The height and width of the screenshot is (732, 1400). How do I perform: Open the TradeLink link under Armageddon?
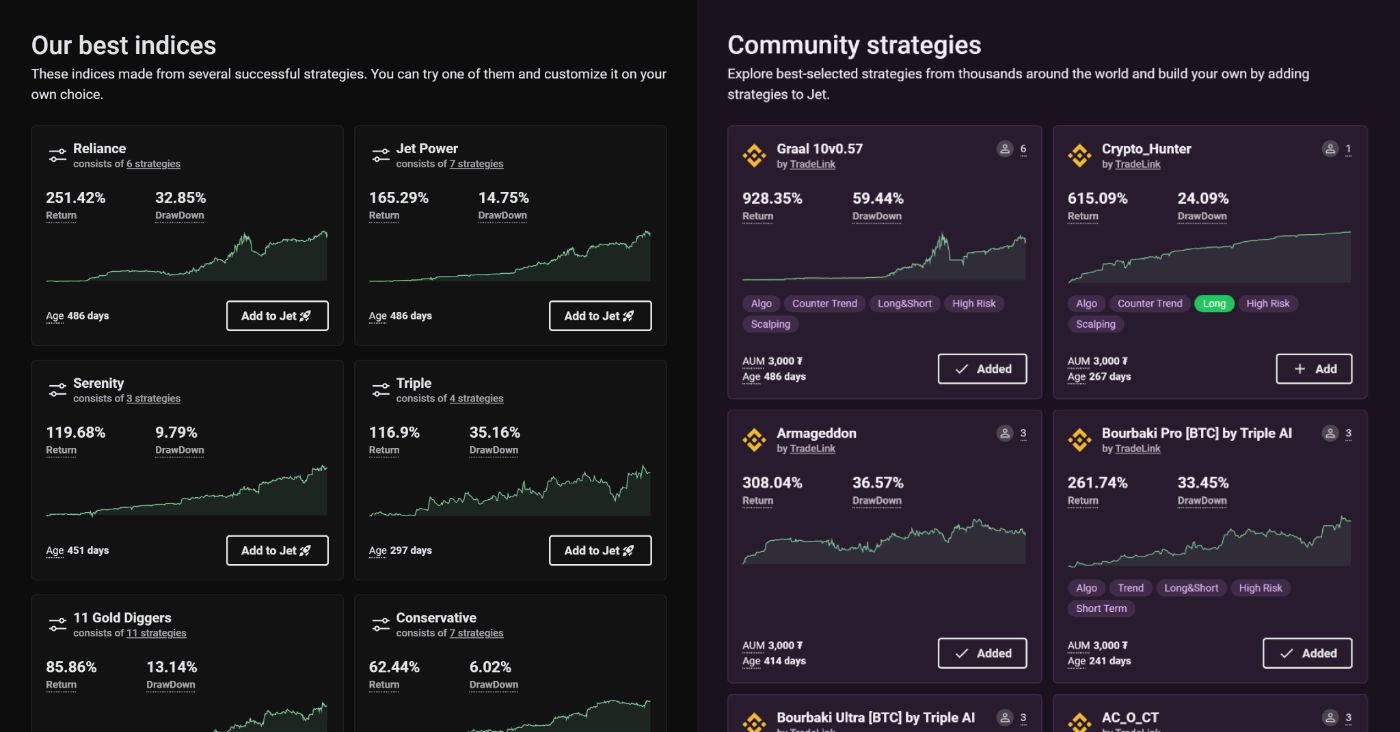(x=812, y=449)
